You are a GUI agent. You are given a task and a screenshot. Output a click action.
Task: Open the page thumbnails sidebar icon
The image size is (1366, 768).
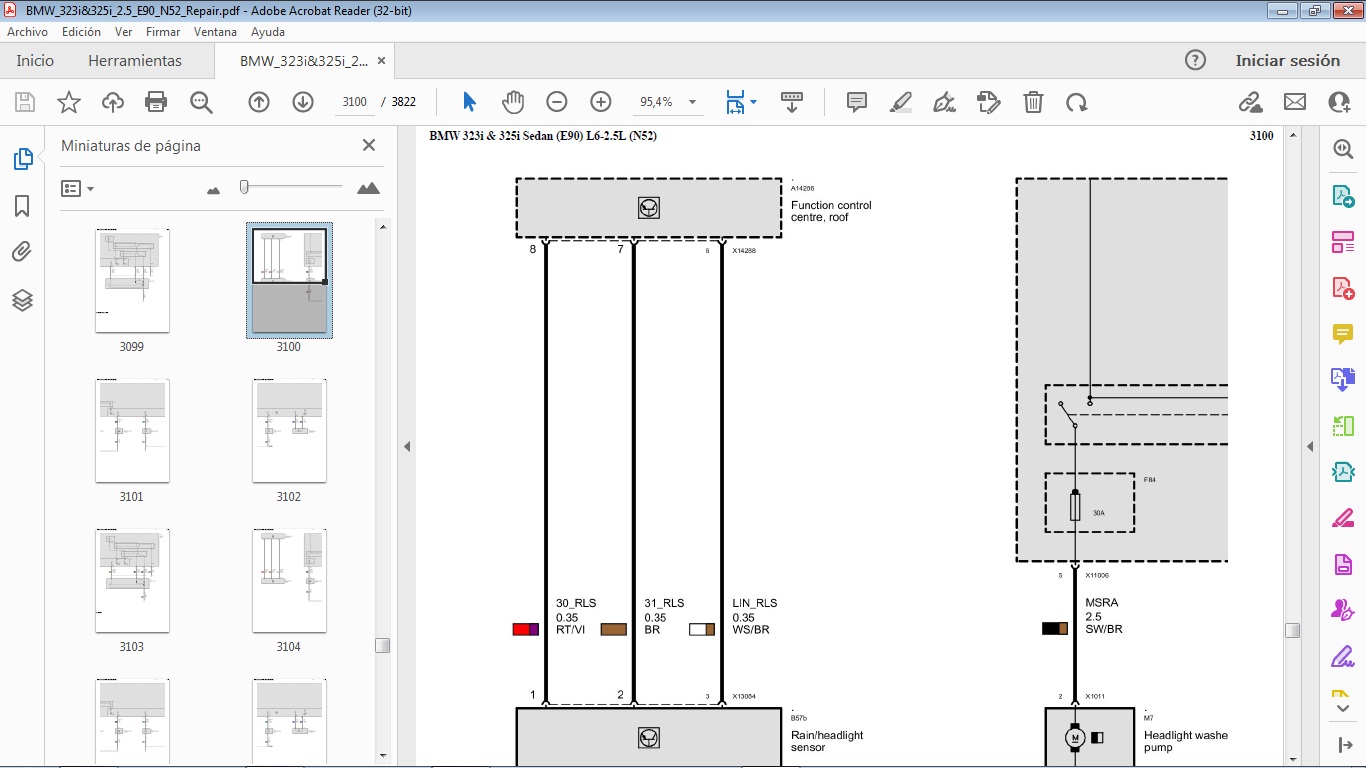(22, 159)
